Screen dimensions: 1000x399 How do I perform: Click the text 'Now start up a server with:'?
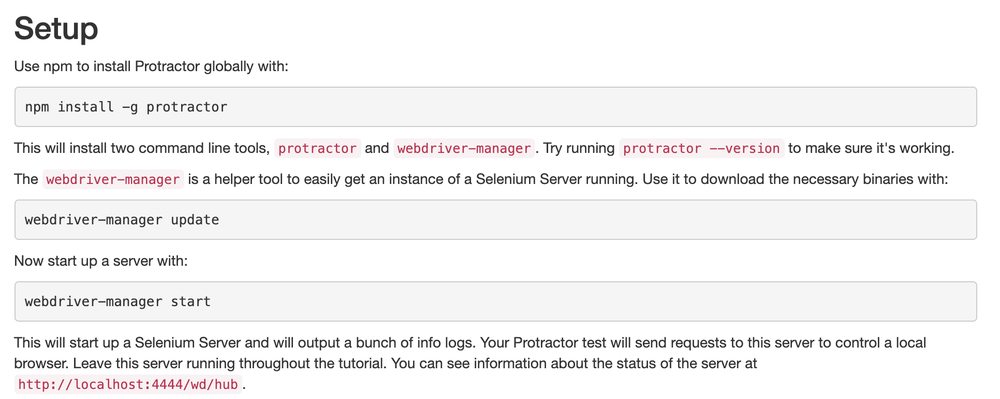pyautogui.click(x=101, y=261)
